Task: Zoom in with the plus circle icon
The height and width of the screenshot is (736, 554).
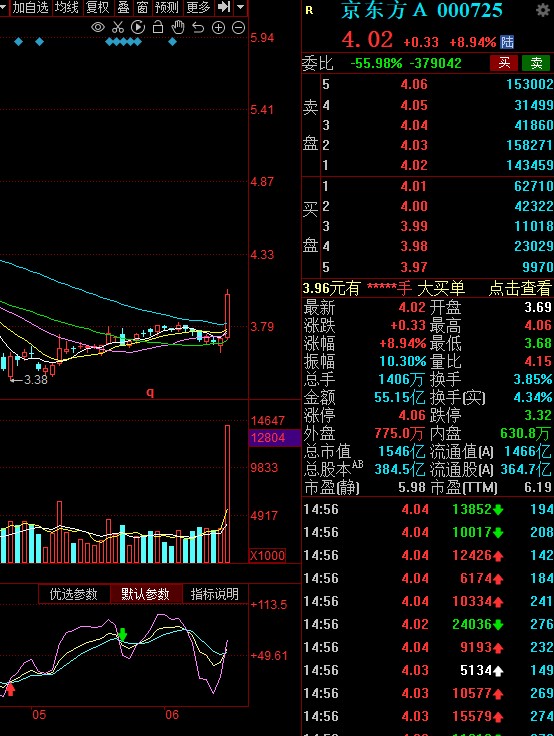Action: point(218,28)
